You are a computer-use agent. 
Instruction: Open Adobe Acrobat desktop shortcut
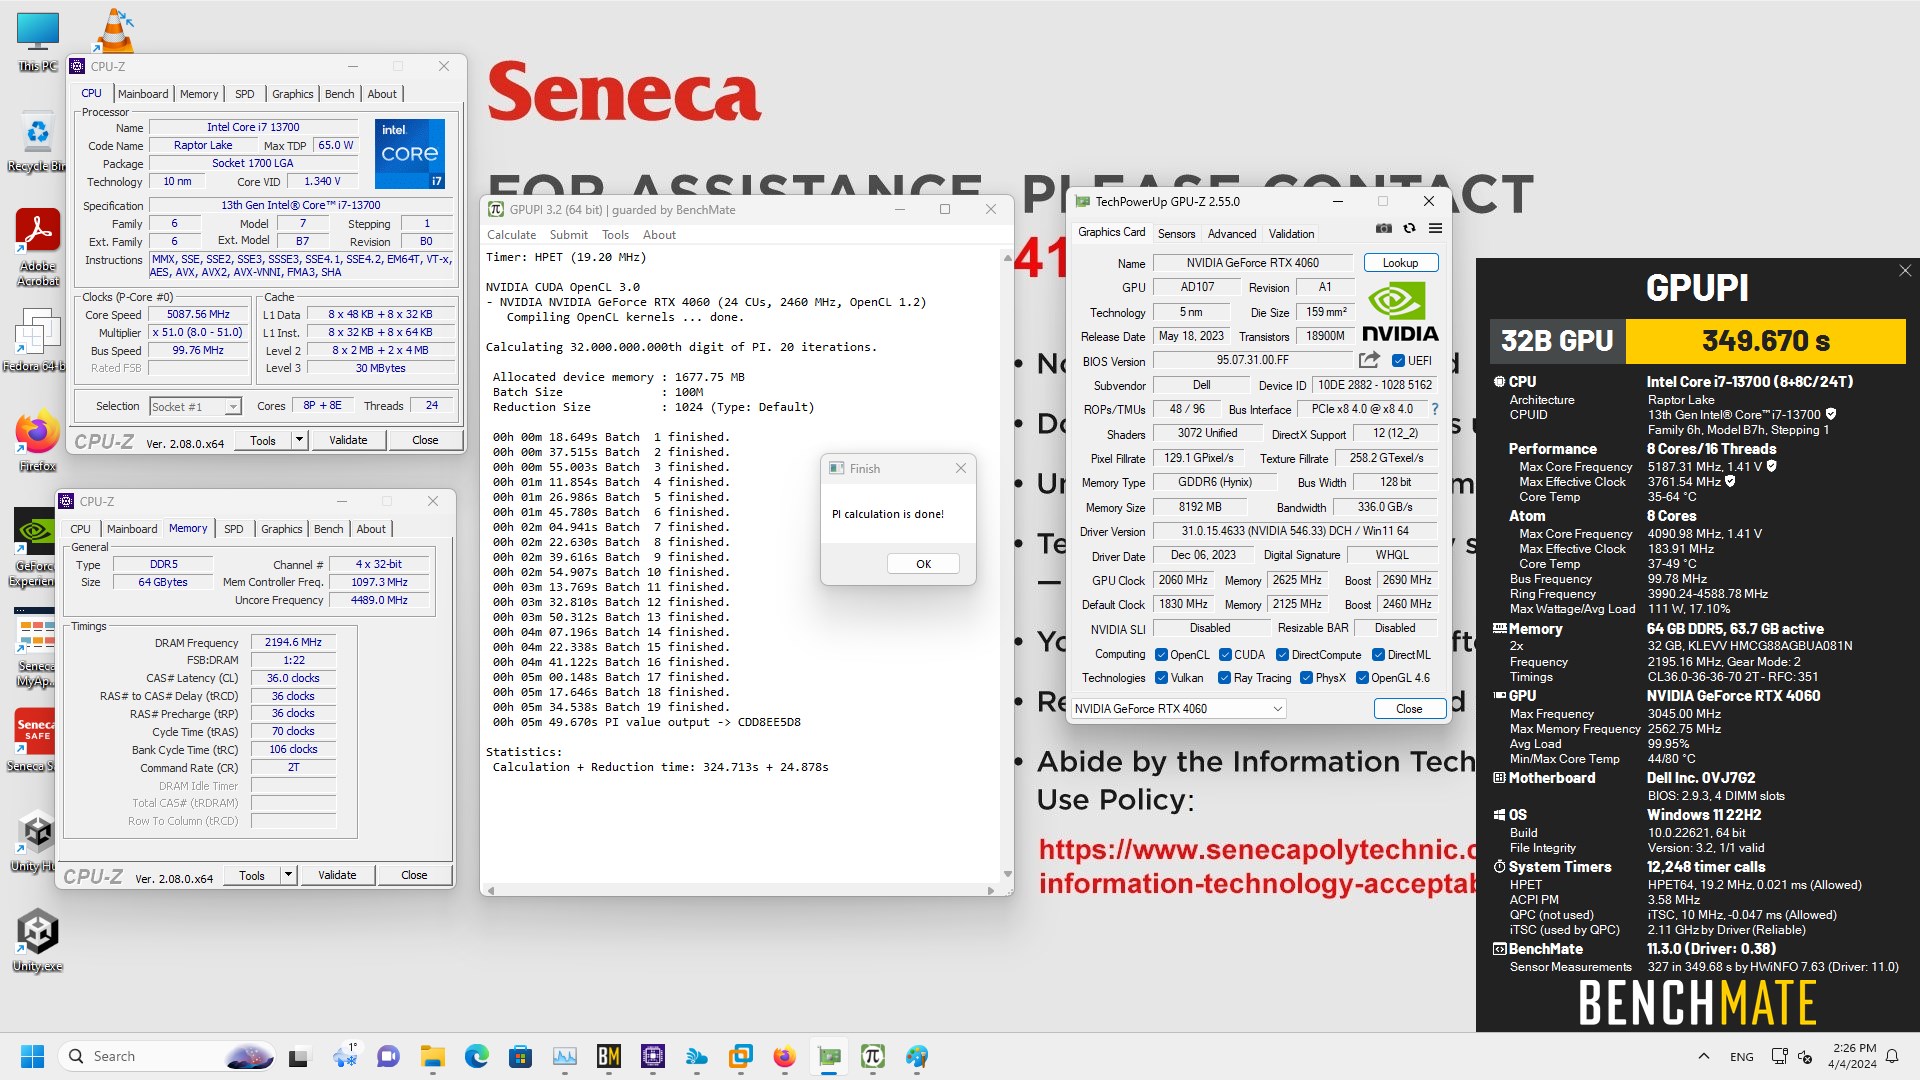[x=38, y=248]
